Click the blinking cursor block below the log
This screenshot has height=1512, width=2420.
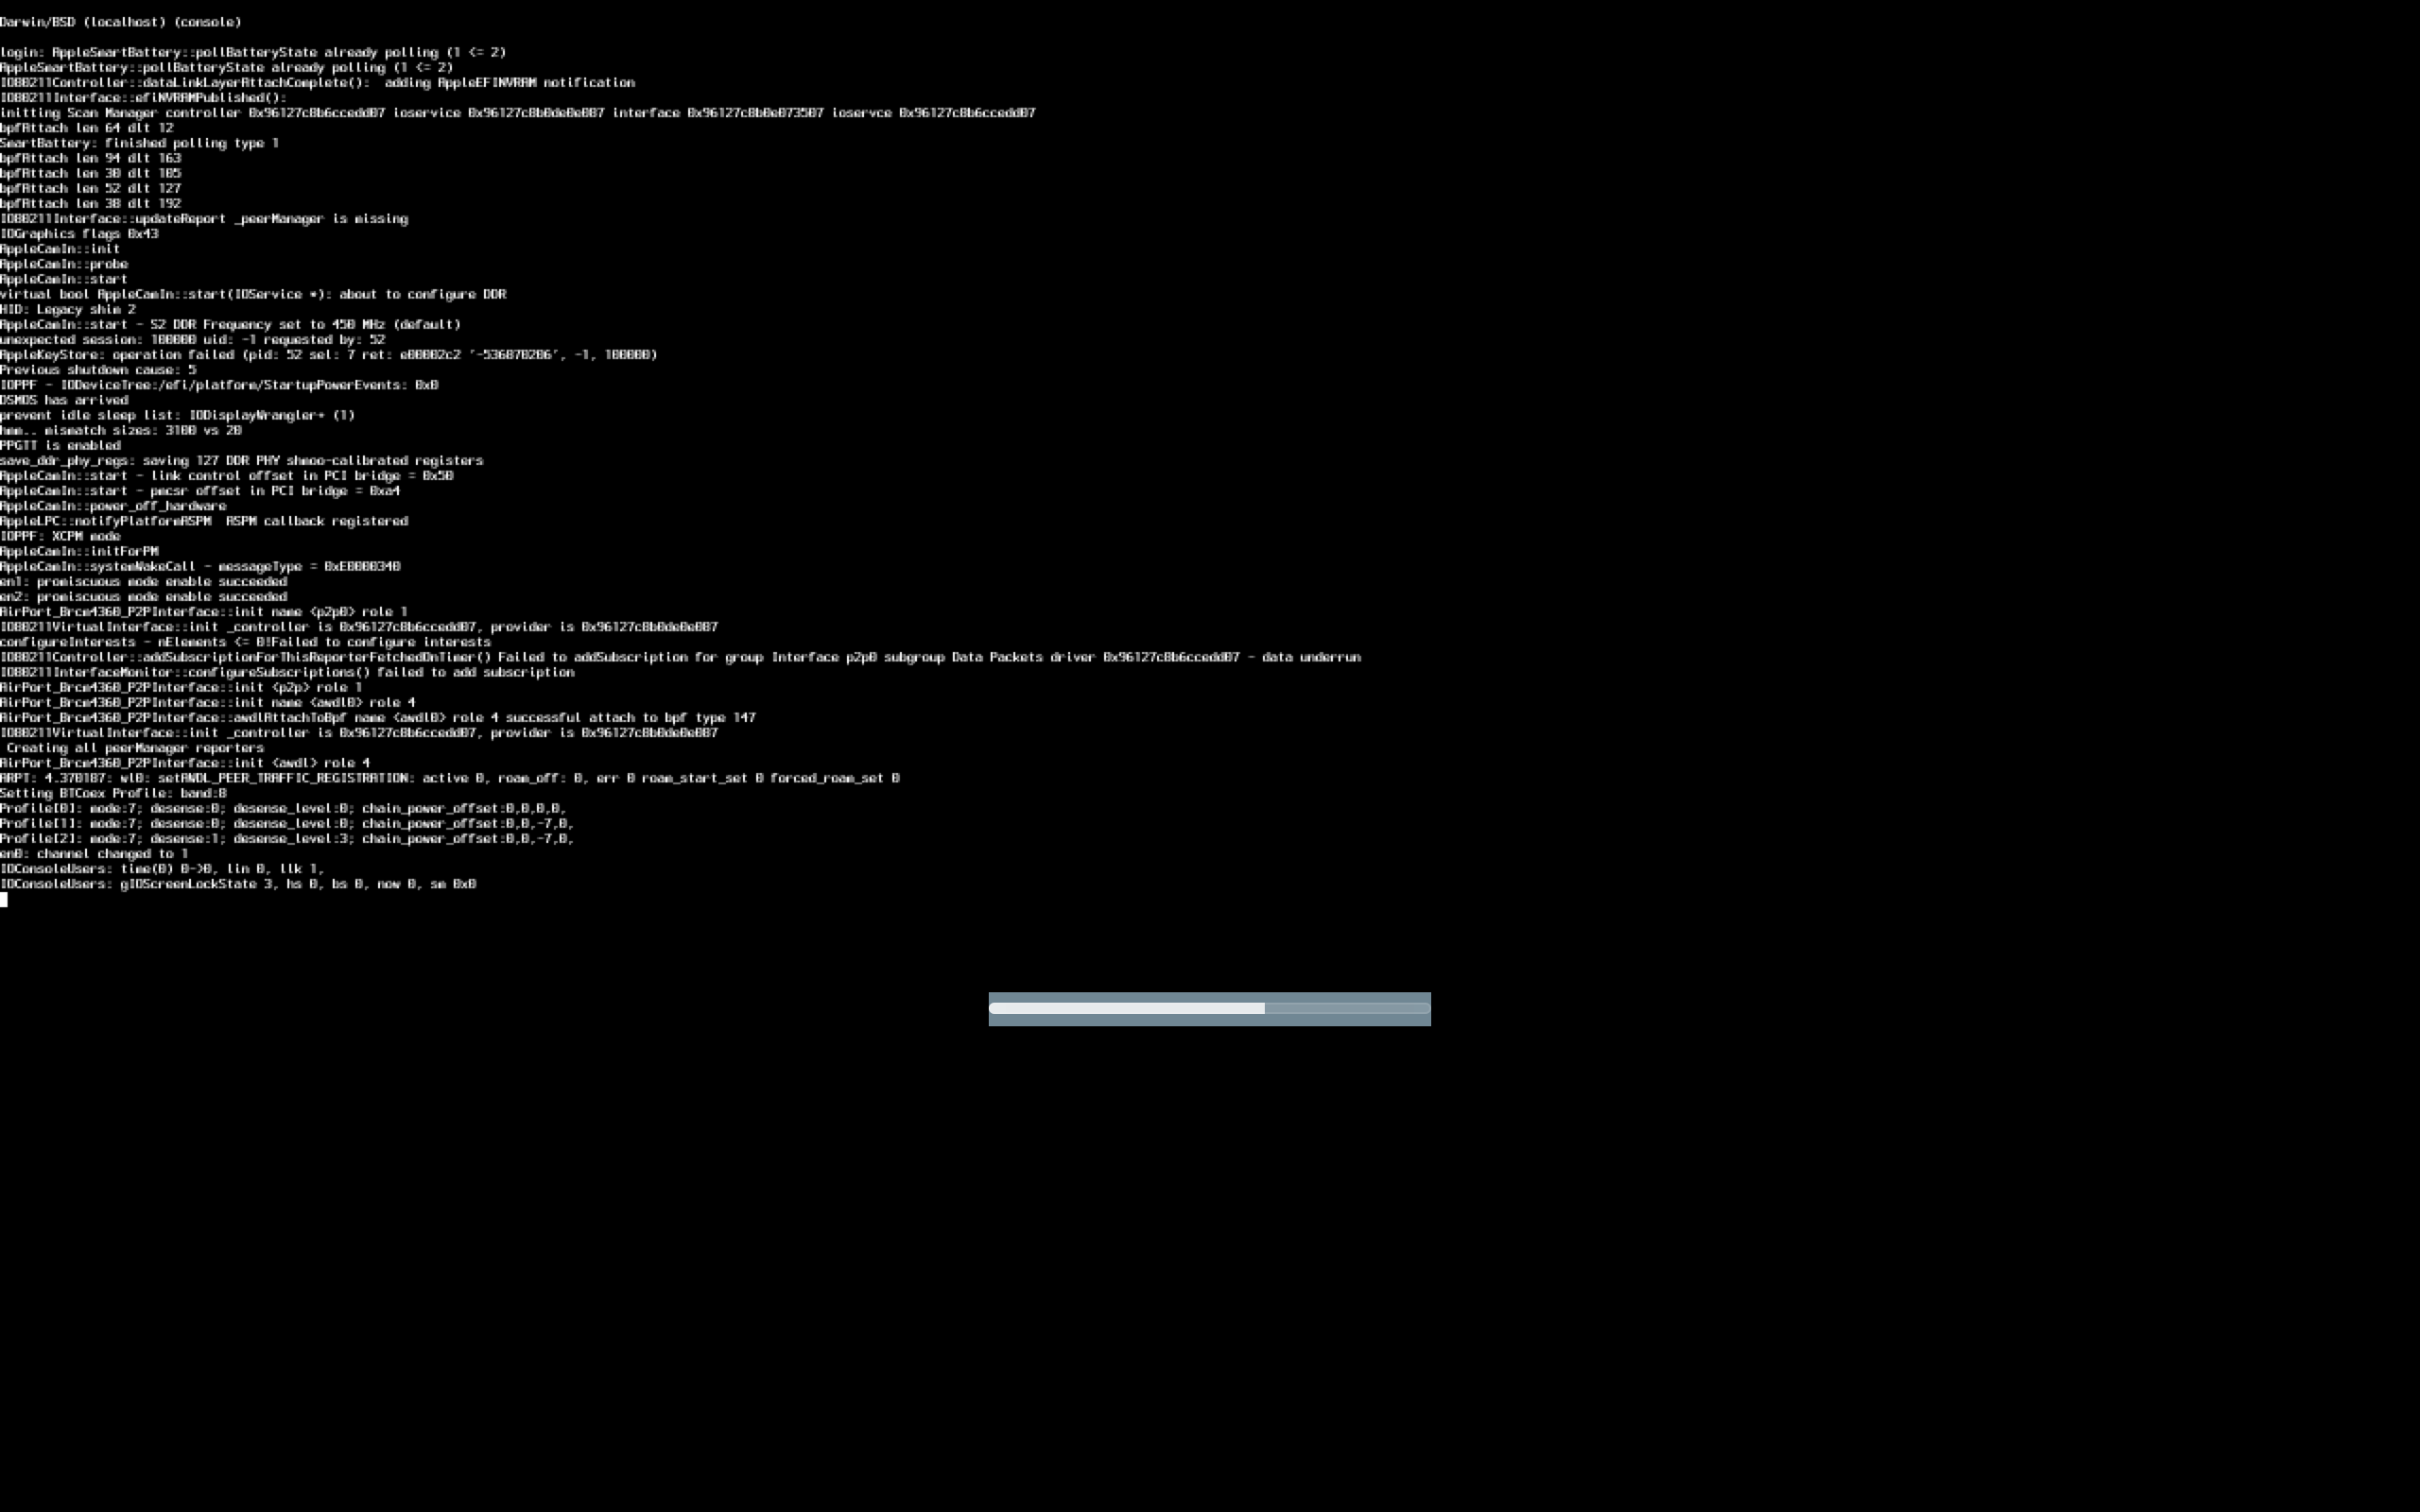(4, 900)
